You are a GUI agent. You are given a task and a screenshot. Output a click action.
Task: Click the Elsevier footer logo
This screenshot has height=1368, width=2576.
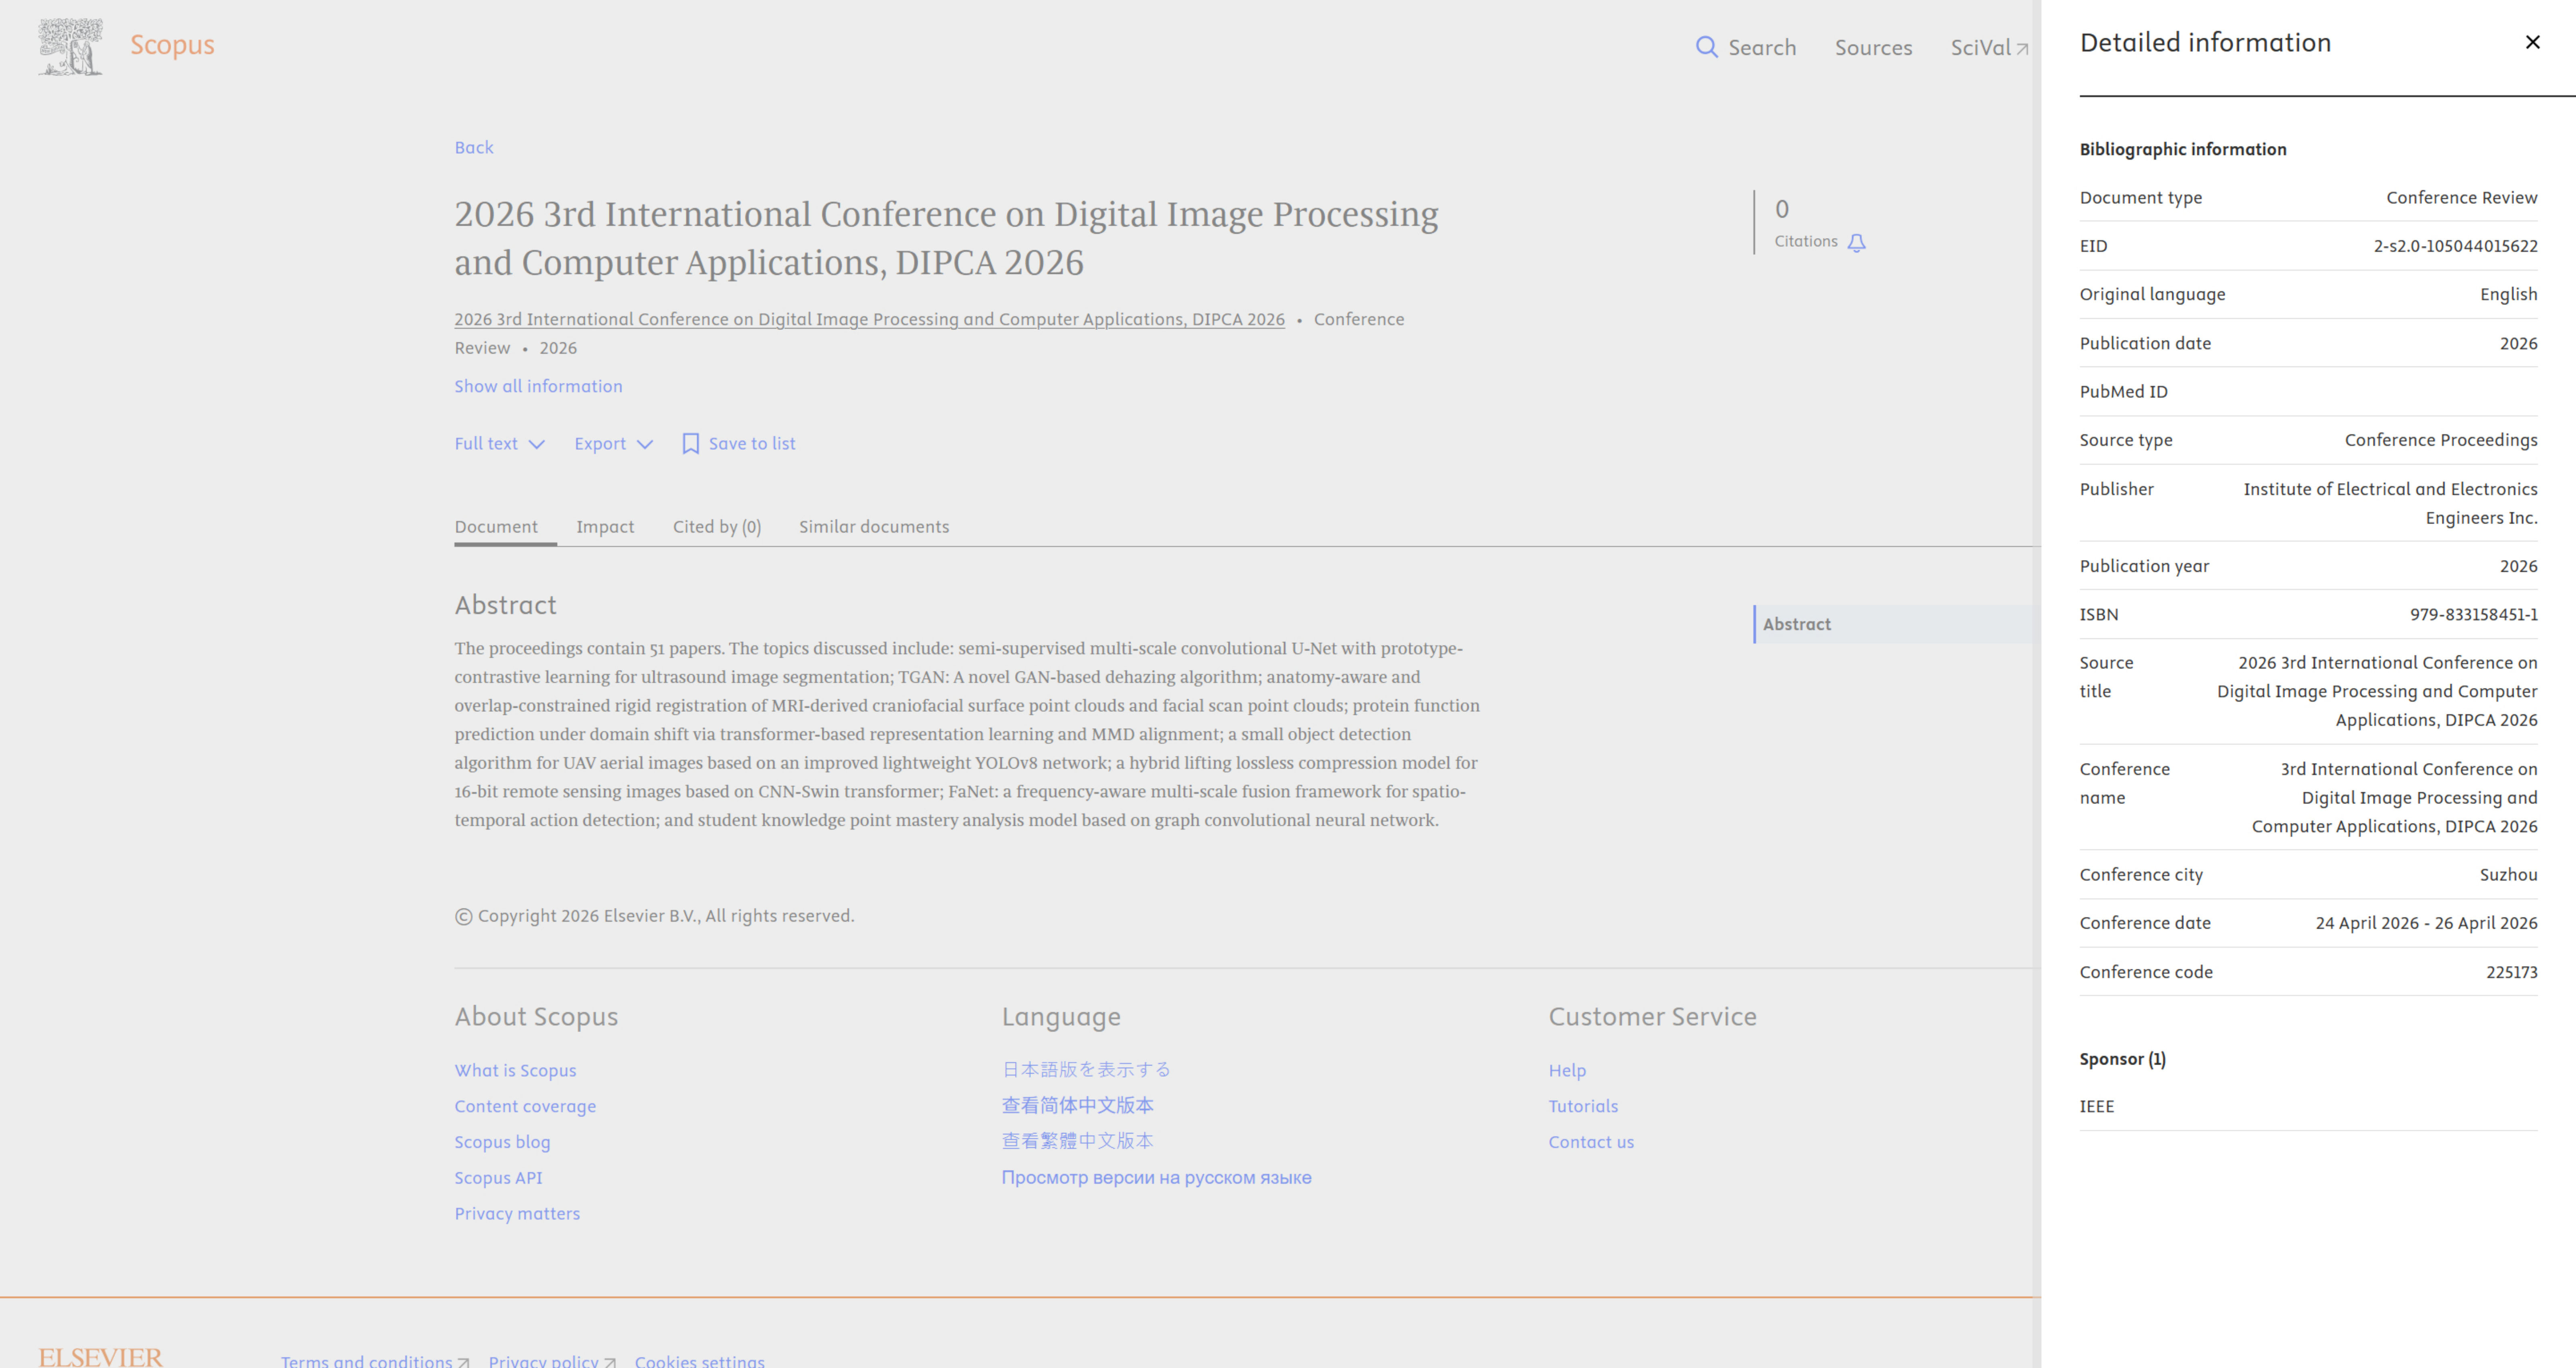pos(100,1357)
